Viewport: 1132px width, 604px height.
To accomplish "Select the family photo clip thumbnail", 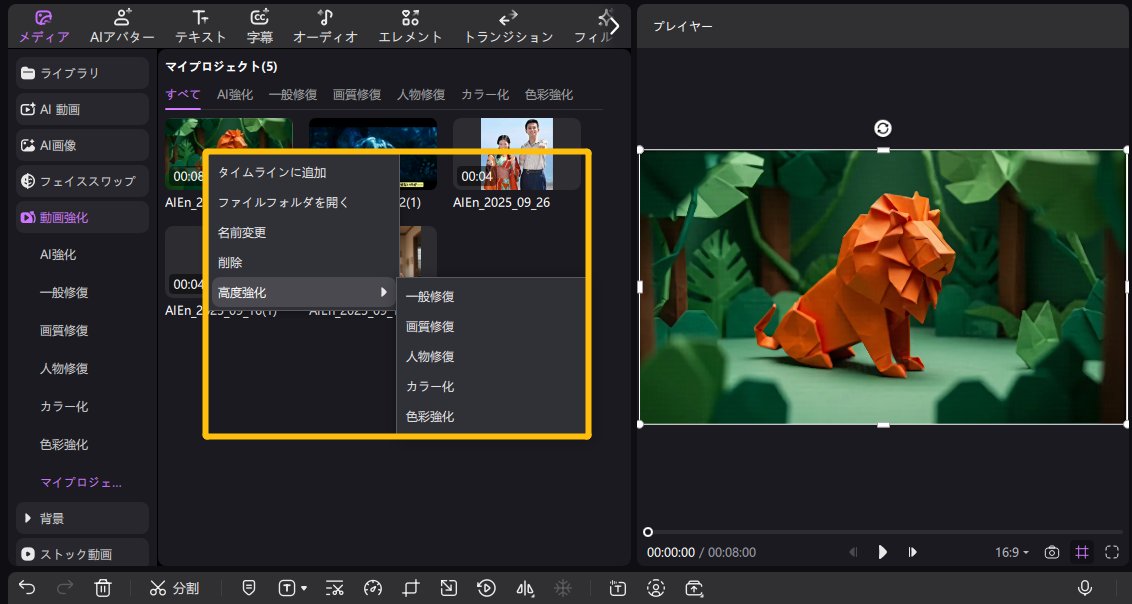I will click(516, 154).
